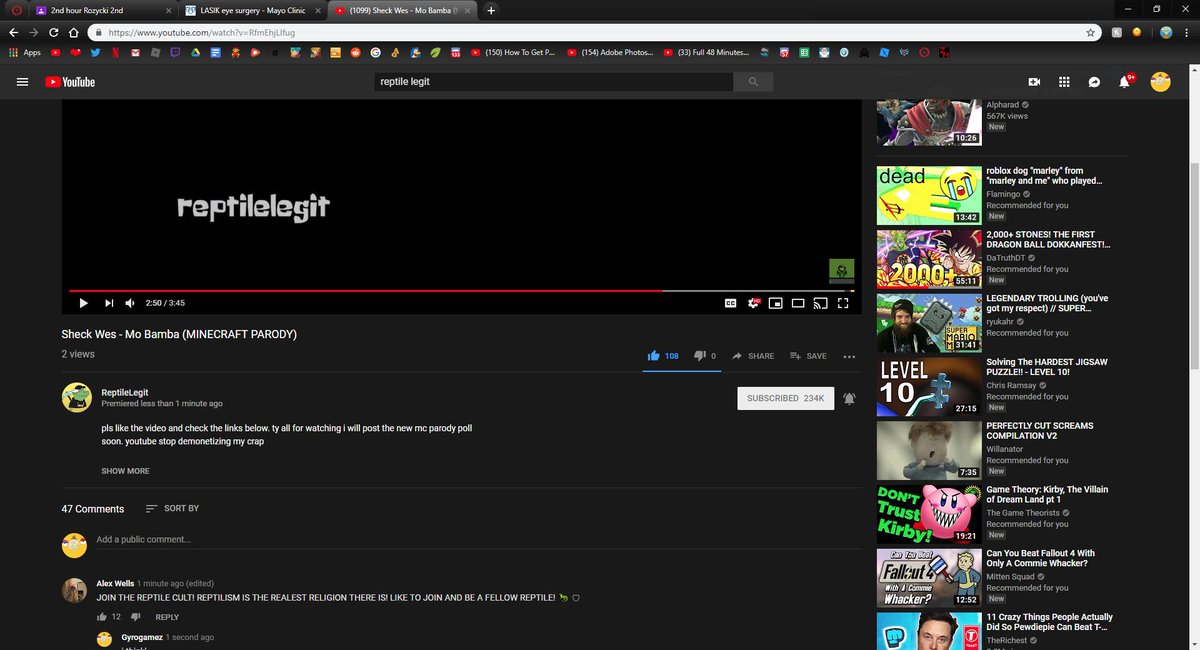Open 2,000+ STONES Dokkanfest video thumbnail
Screen dimensions: 1200x650
click(929, 259)
